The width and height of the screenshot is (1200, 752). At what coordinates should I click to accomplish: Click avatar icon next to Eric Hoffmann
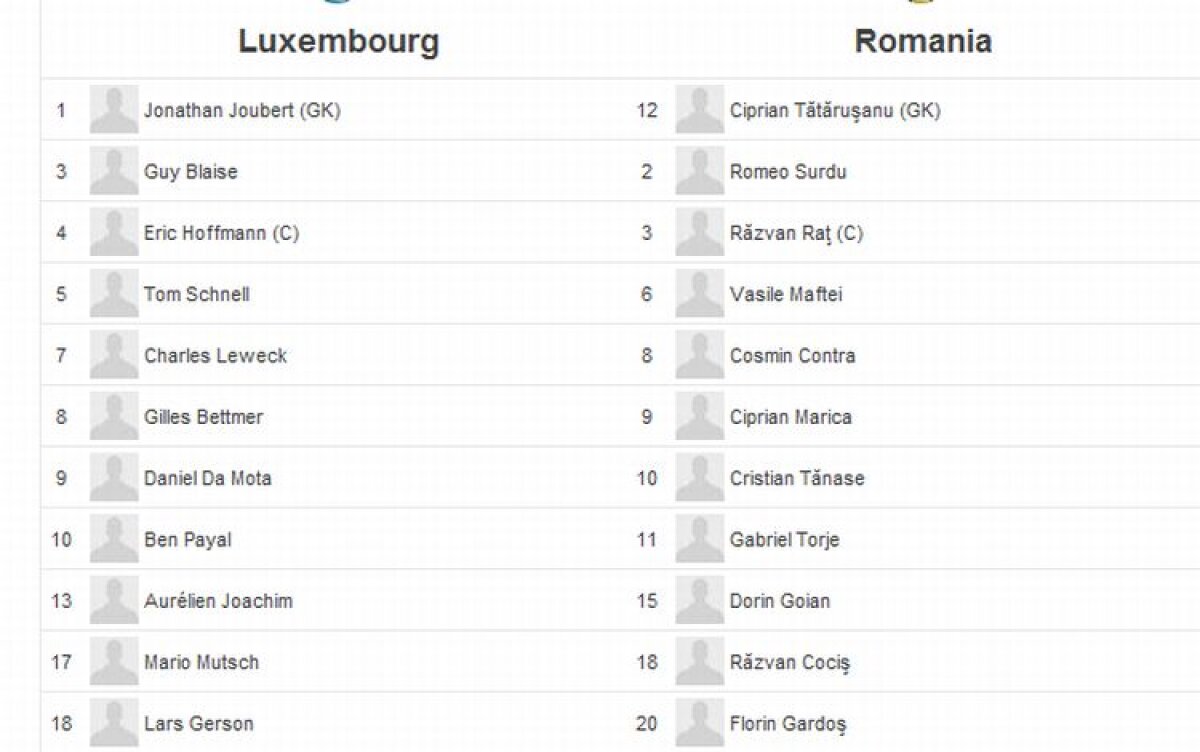pos(114,232)
